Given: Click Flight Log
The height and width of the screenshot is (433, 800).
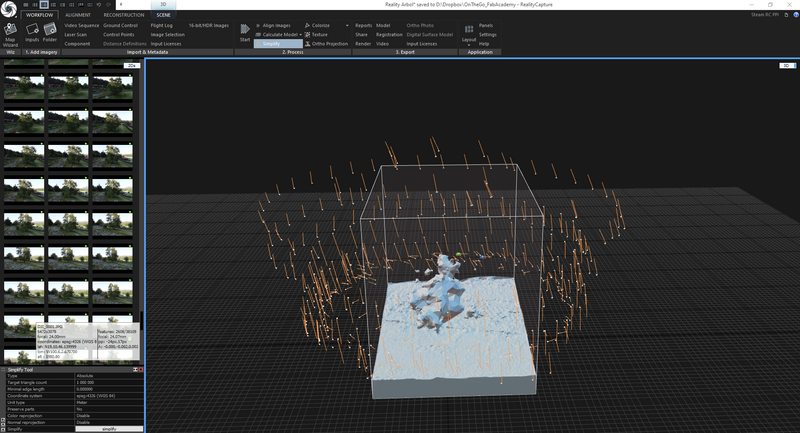Looking at the screenshot, I should point(162,26).
